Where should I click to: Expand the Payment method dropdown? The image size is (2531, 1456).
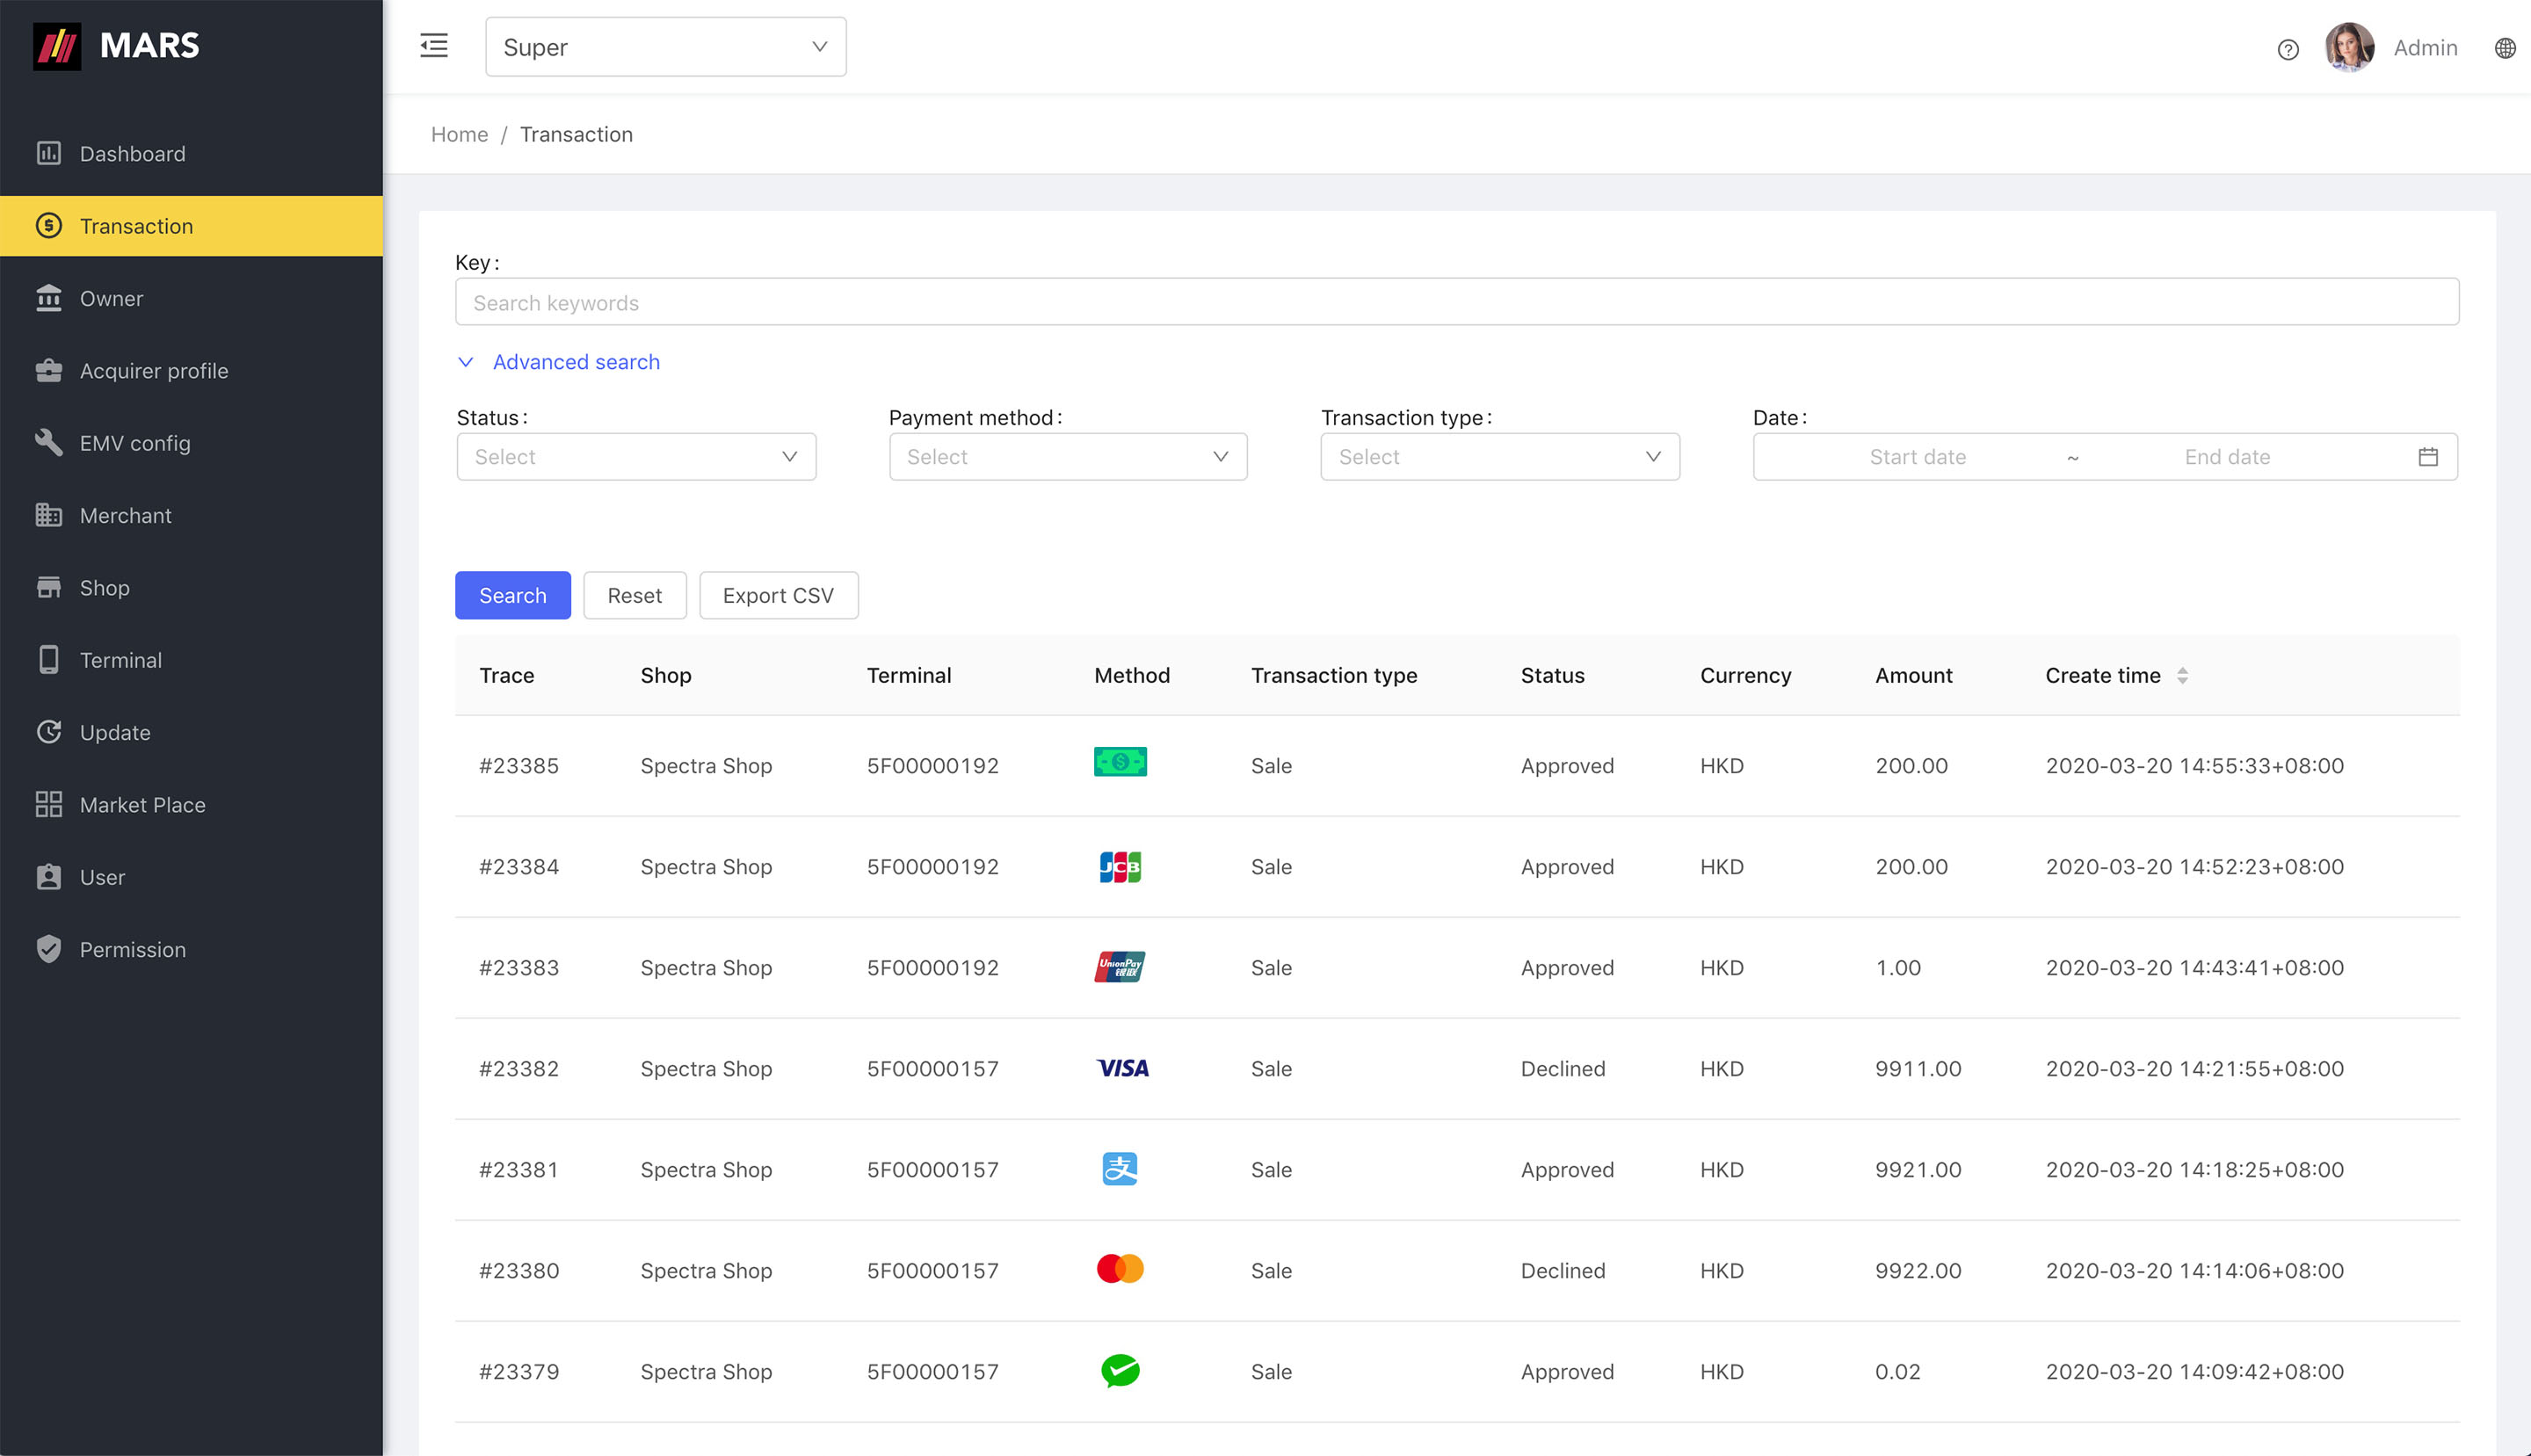click(x=1067, y=457)
